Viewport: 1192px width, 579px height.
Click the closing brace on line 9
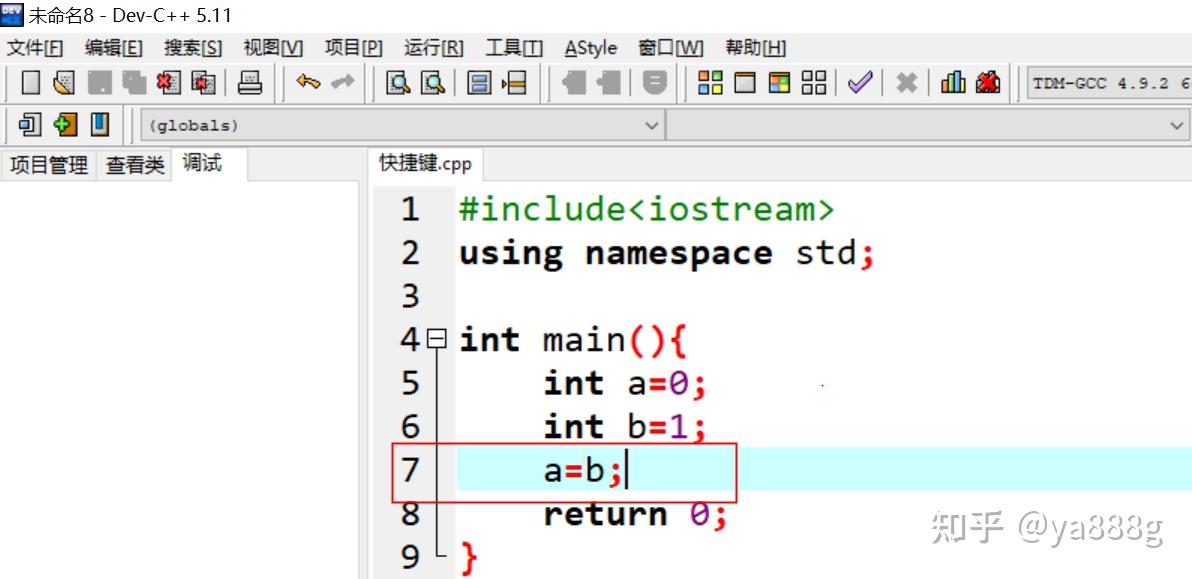469,559
